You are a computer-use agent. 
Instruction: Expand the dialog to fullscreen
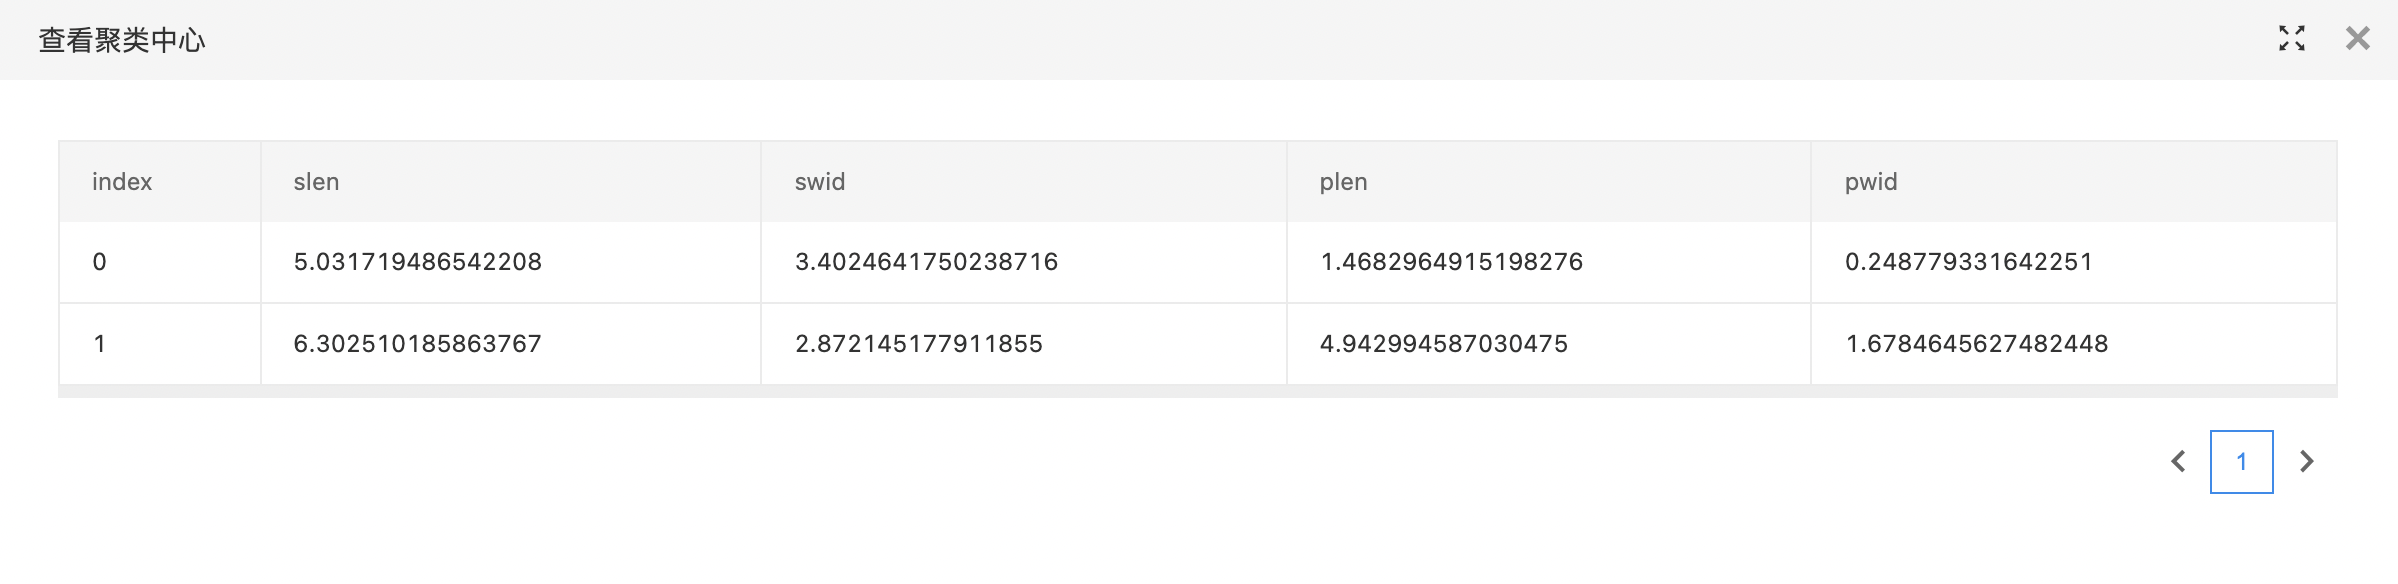2291,39
